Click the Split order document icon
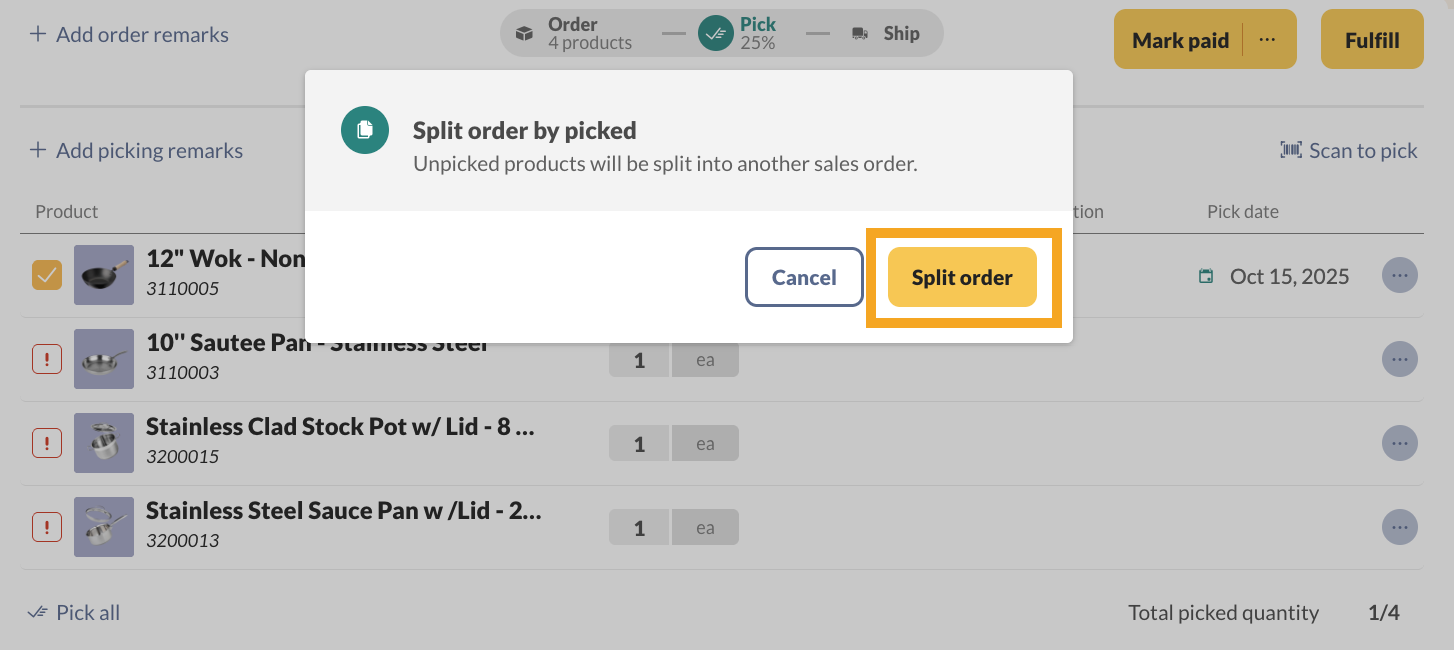This screenshot has width=1454, height=650. point(365,130)
